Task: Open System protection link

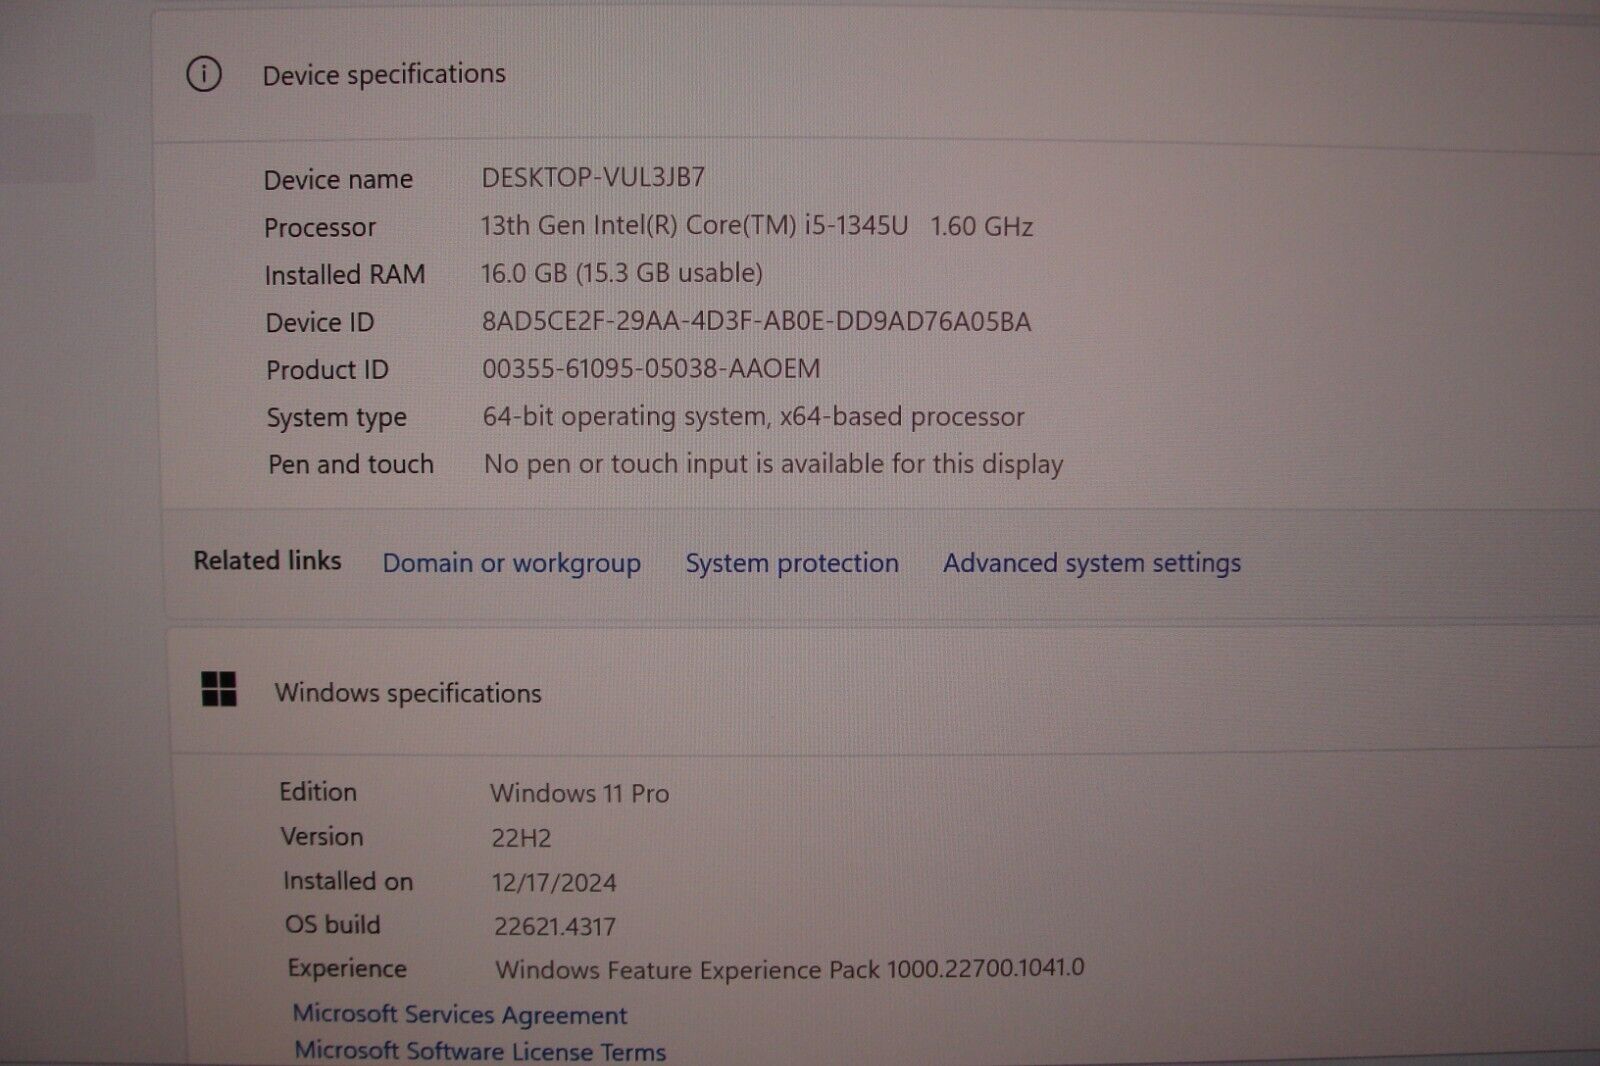Action: click(792, 563)
